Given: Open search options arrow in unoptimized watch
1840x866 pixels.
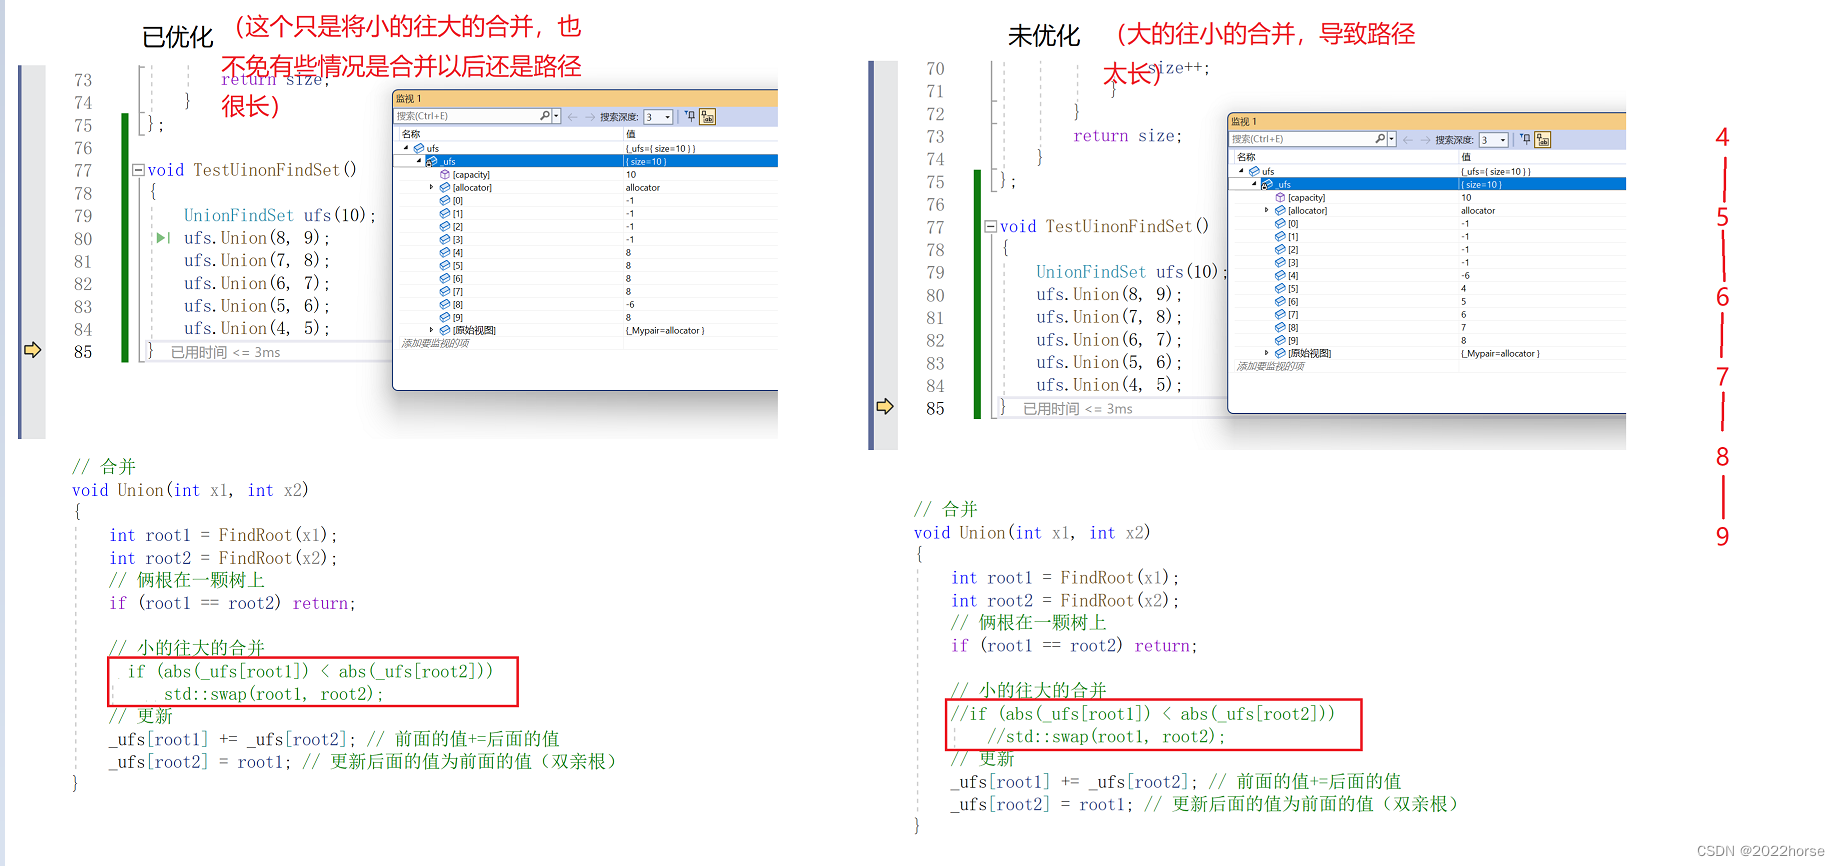Looking at the screenshot, I should (1392, 140).
